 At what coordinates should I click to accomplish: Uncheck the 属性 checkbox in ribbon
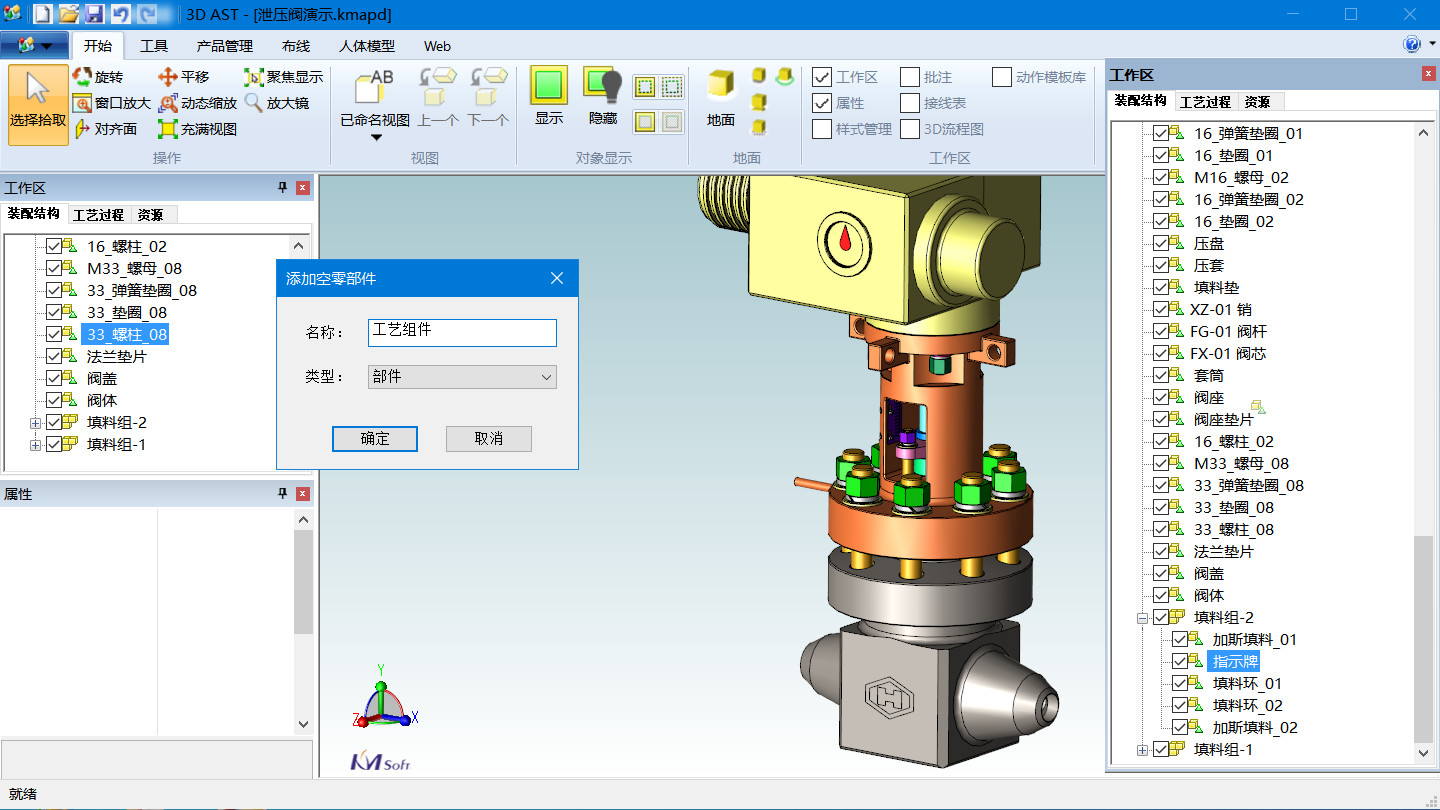(822, 103)
